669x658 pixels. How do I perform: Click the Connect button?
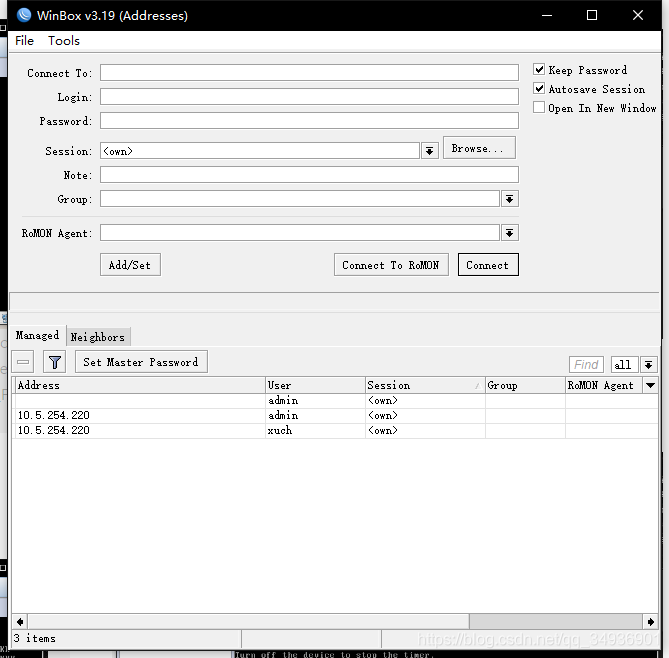pos(488,265)
